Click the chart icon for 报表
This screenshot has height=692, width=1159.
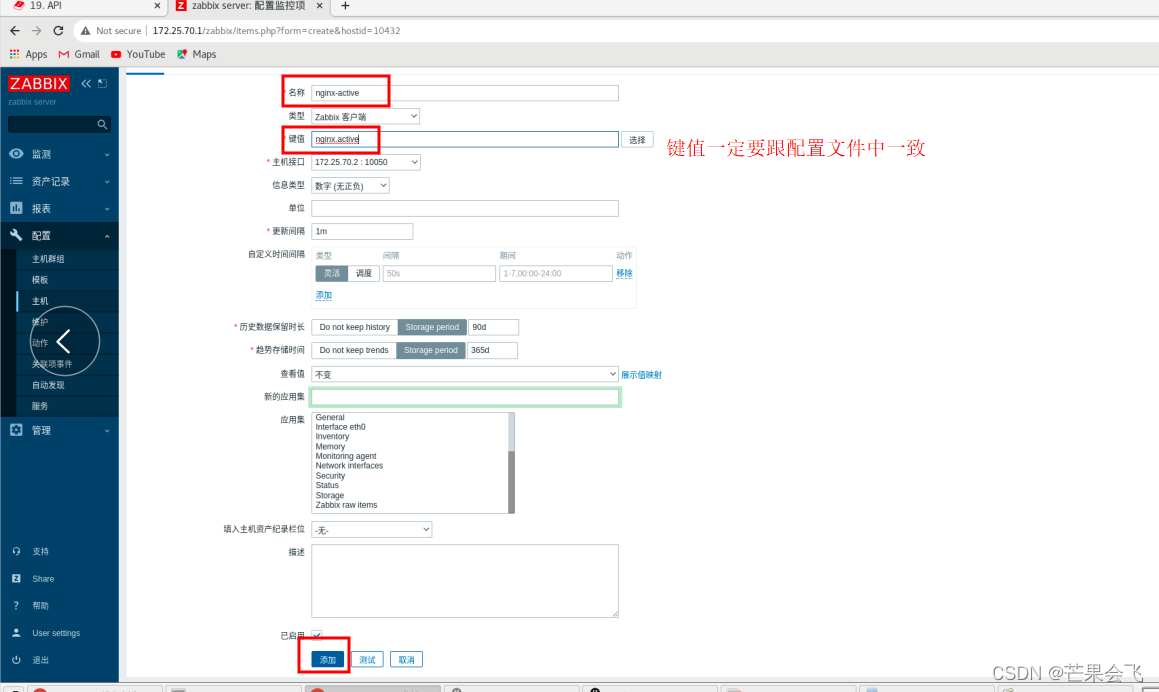(x=16, y=208)
